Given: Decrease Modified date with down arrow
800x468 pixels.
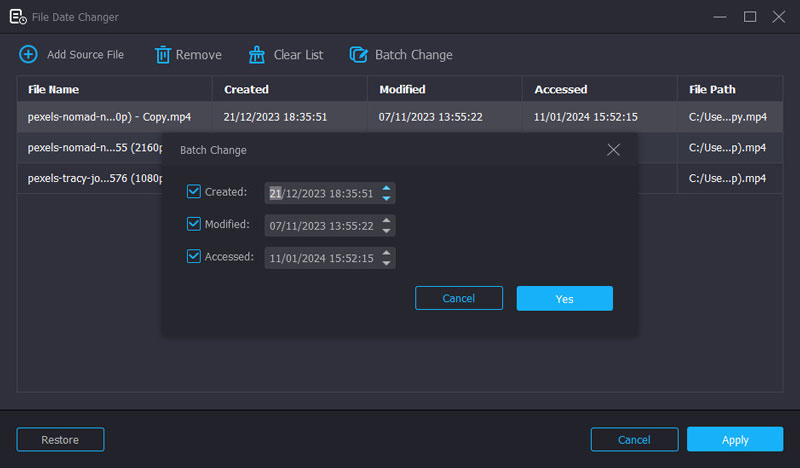Looking at the screenshot, I should click(x=387, y=231).
